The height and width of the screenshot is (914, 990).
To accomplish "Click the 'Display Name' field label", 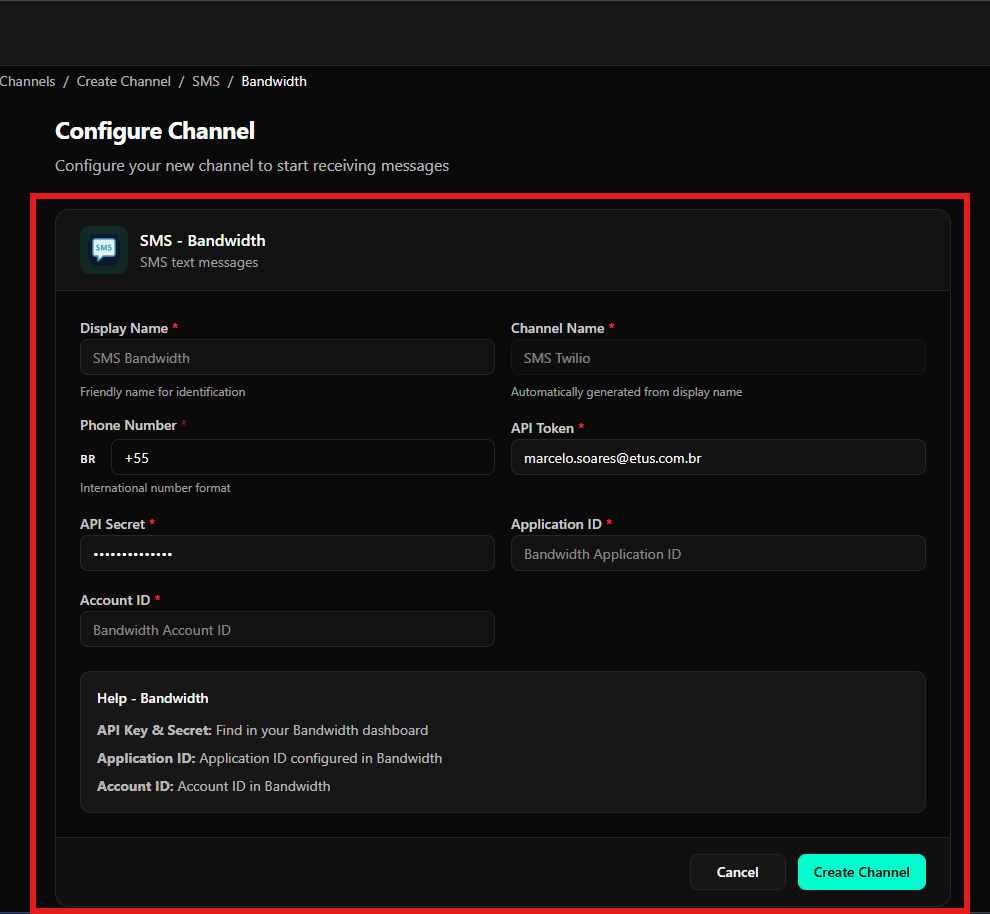I will click(x=124, y=328).
